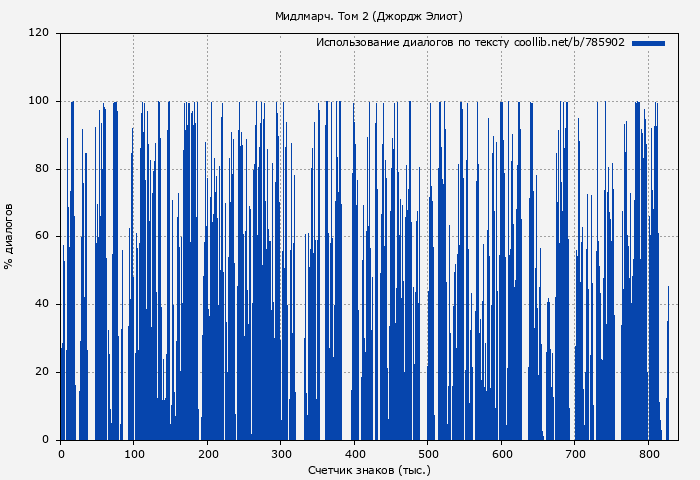Viewport: 700px width, 480px height.
Task: Select the 'Счетчик знаков (тыс.)' x-axis label
Action: click(369, 469)
